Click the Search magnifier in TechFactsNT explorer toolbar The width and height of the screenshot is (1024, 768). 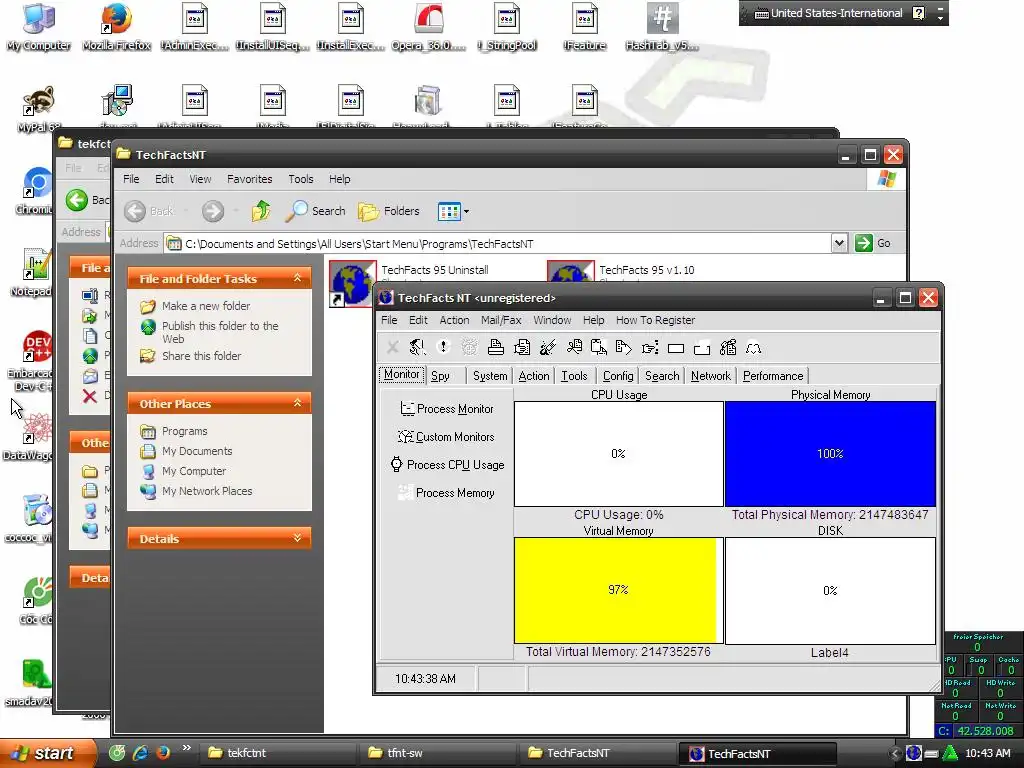315,211
